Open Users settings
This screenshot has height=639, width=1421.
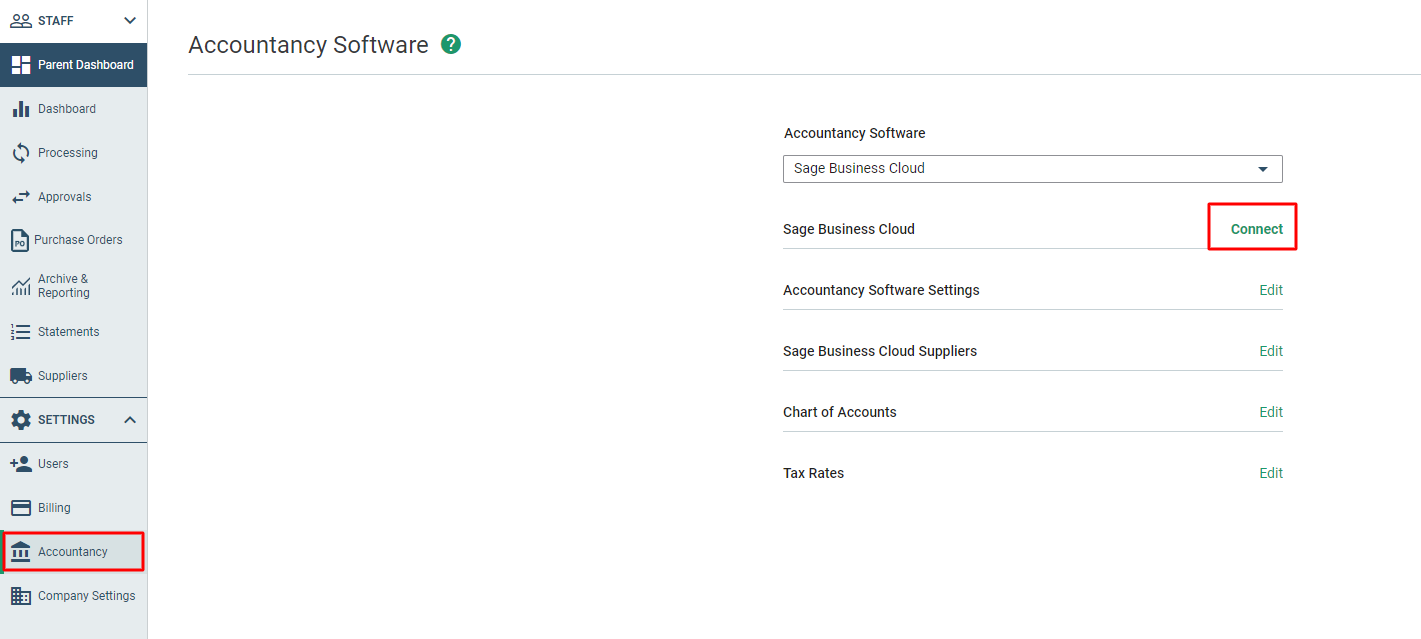[74, 464]
